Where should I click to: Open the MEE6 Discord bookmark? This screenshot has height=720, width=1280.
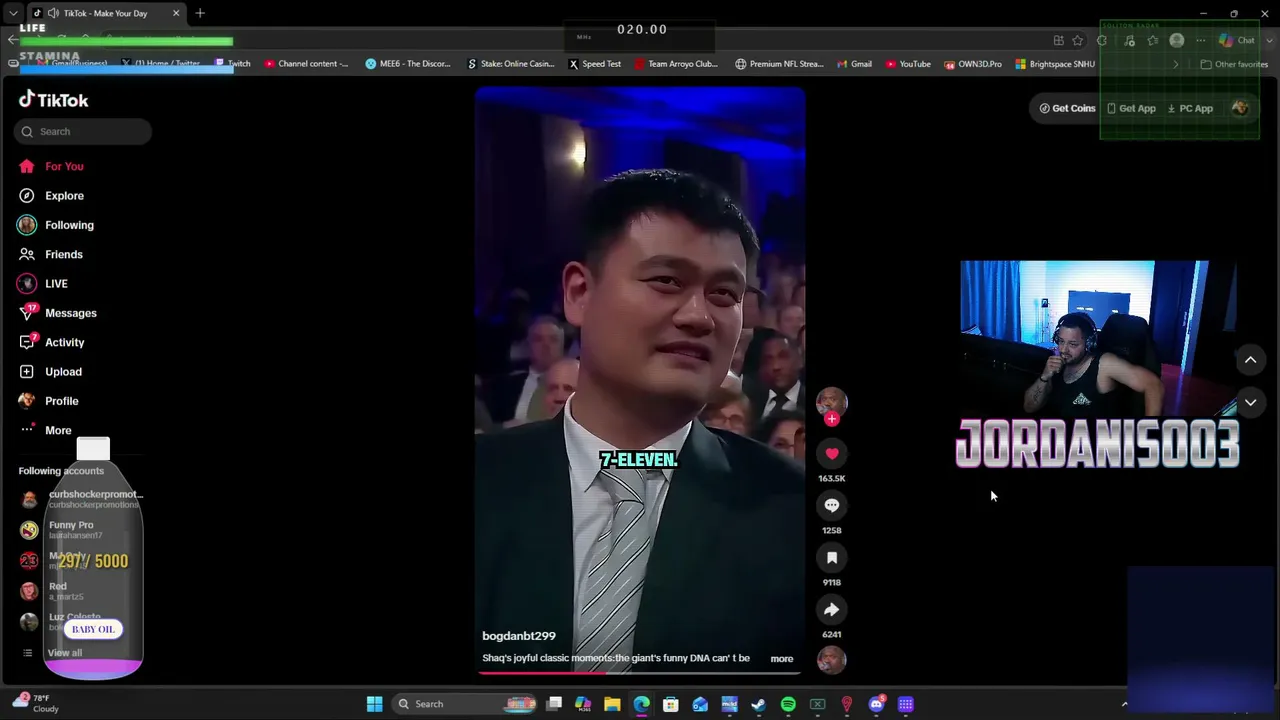[x=409, y=64]
